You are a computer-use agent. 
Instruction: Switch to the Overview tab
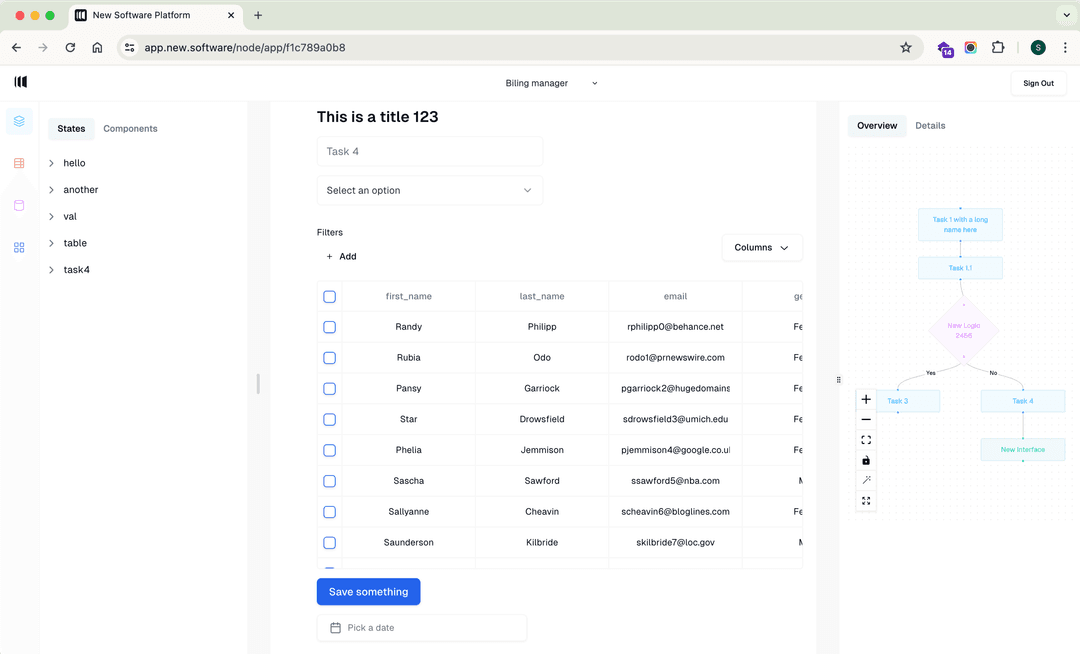pos(877,125)
